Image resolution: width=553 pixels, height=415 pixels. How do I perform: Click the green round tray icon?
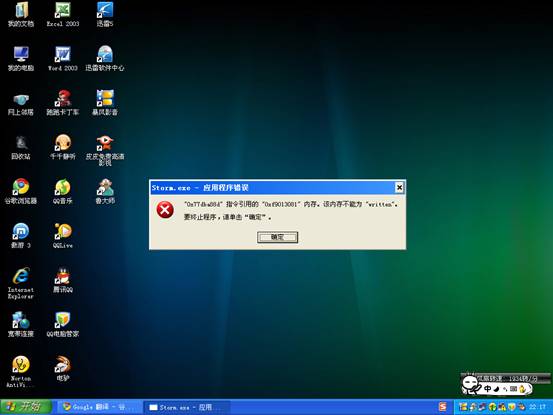(492, 407)
